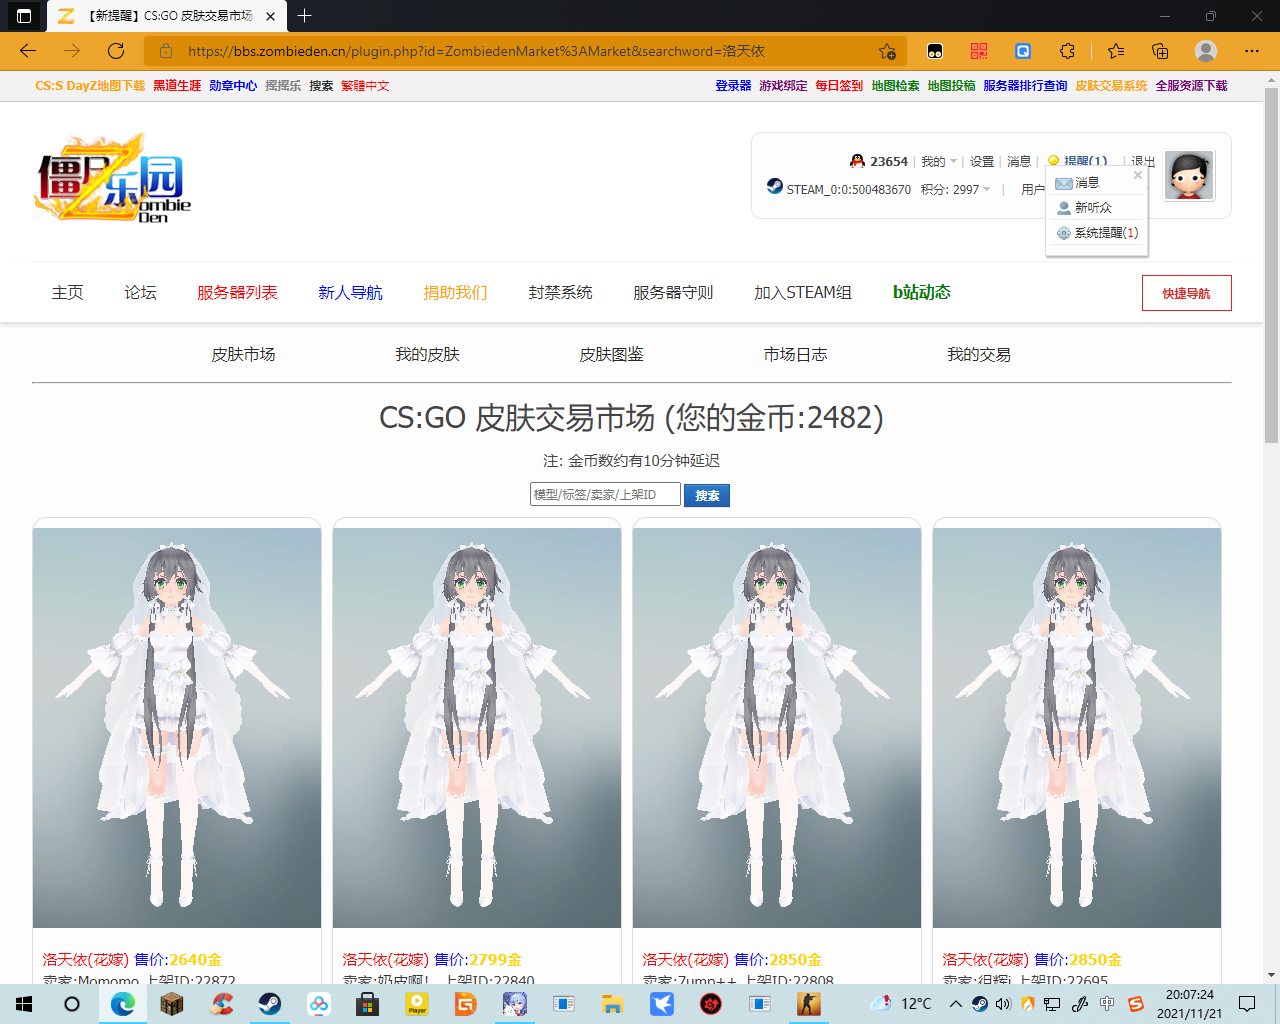Open the 市场日志 tab

(x=795, y=355)
